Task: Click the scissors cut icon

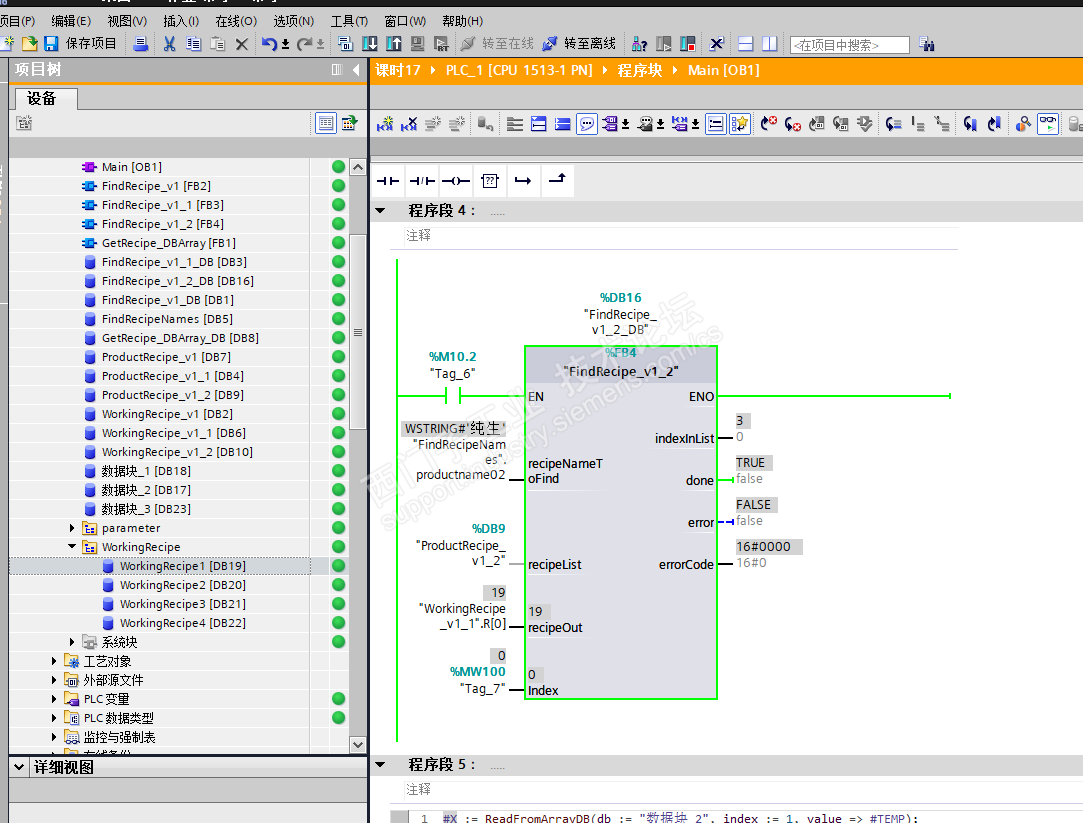Action: coord(169,44)
